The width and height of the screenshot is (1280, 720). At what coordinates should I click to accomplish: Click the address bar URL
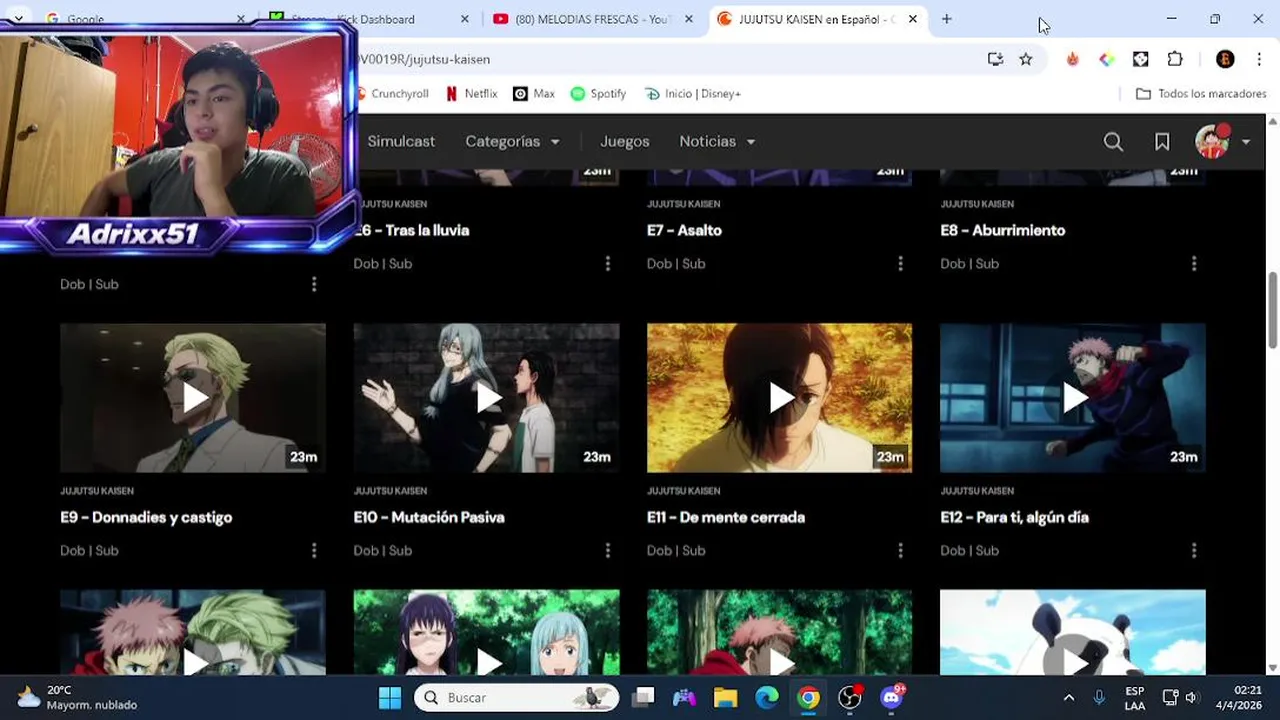[x=424, y=59]
